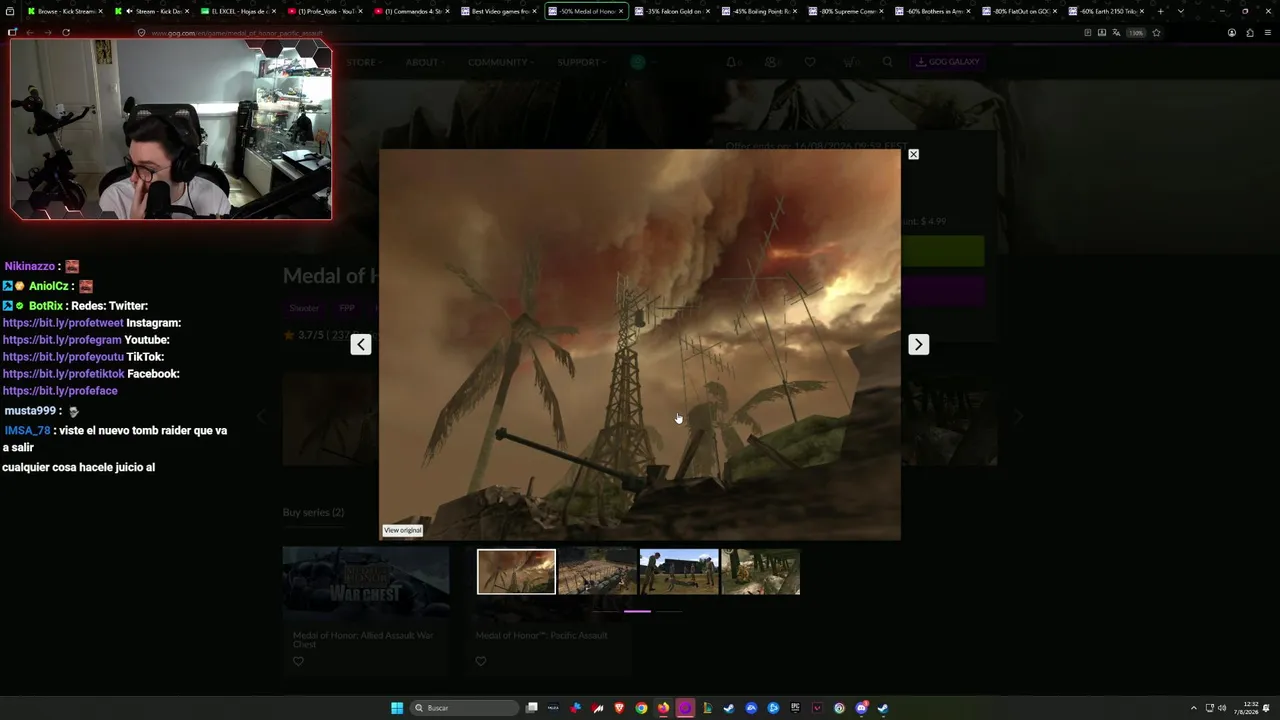Show hidden system tray icons
Image resolution: width=1280 pixels, height=720 pixels.
(x=1193, y=708)
